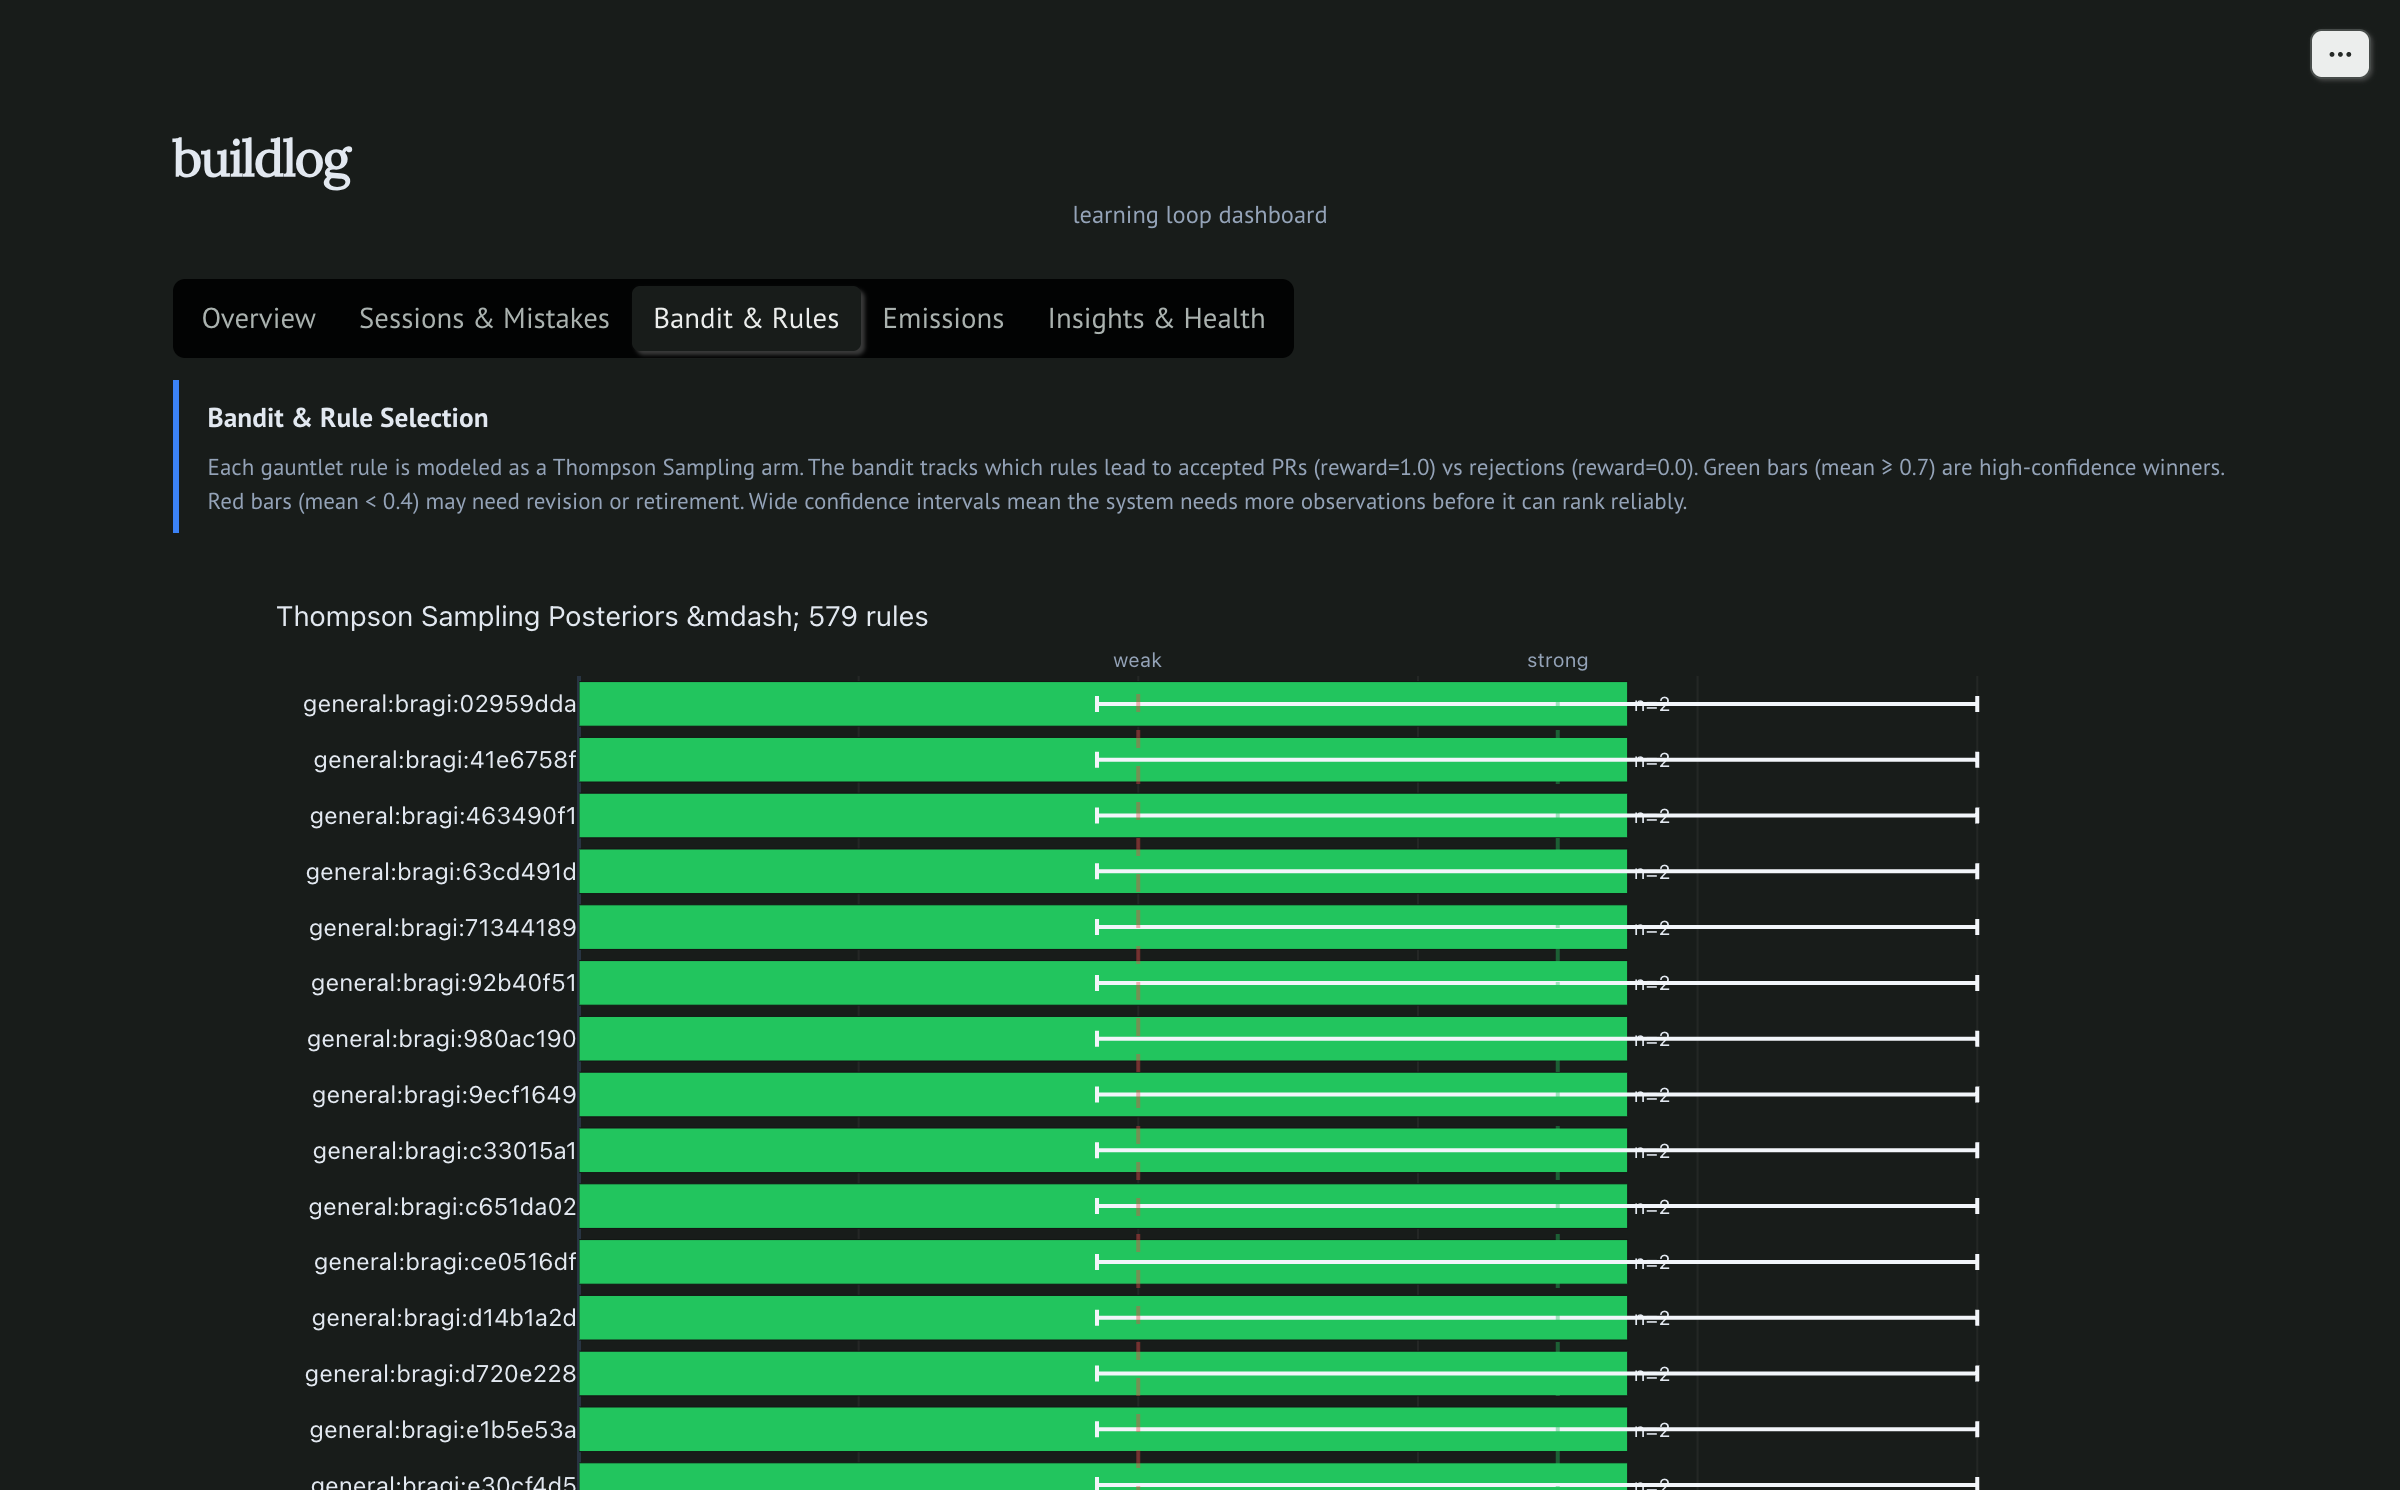The width and height of the screenshot is (2400, 1490).
Task: Click the buildlog logo title
Action: 262,160
